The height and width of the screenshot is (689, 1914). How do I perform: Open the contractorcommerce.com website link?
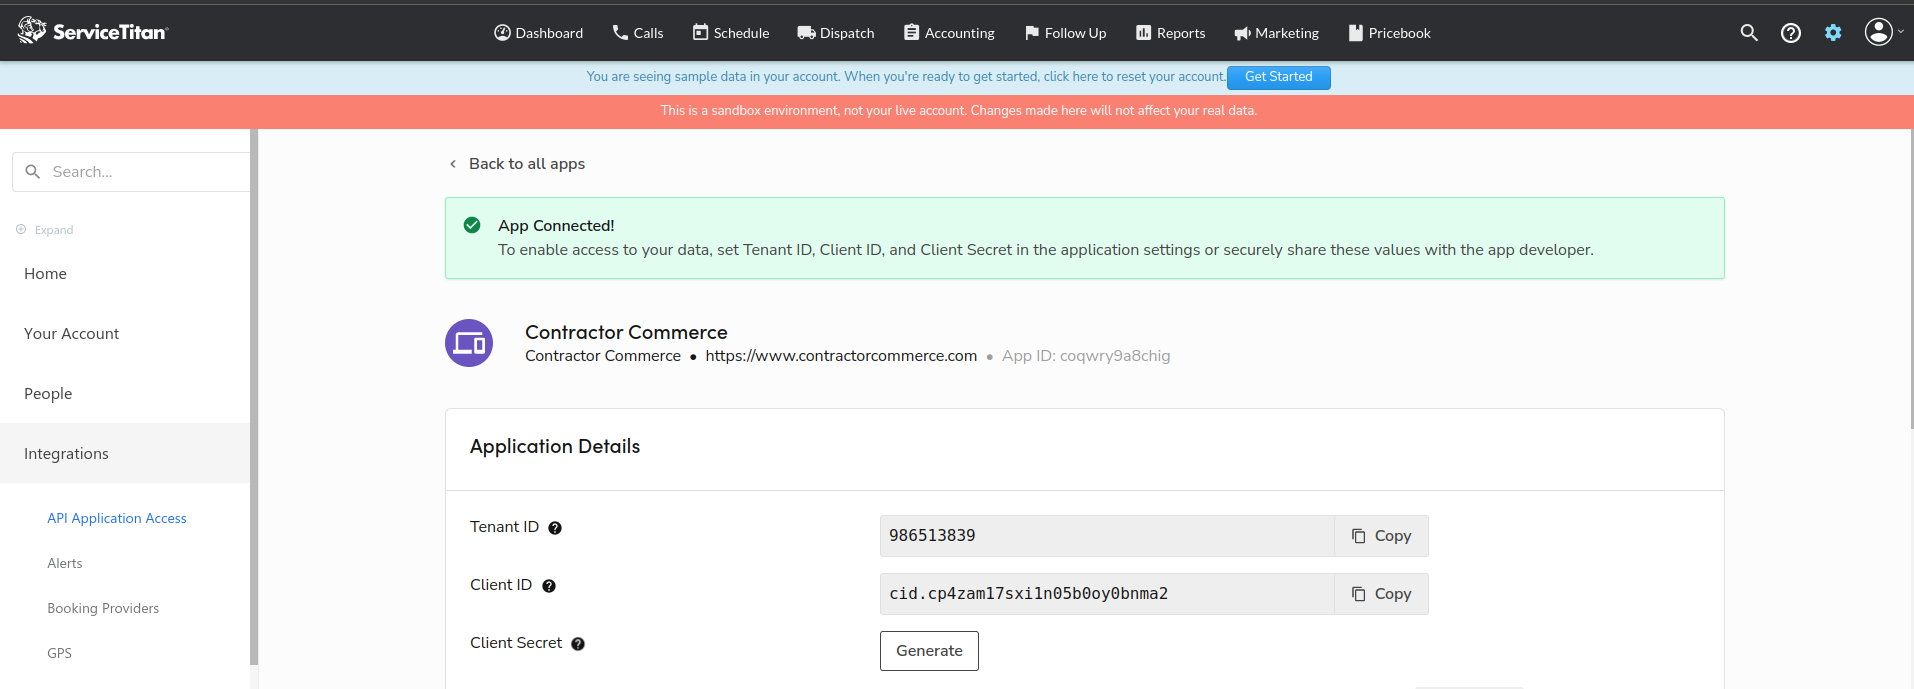[x=841, y=356]
